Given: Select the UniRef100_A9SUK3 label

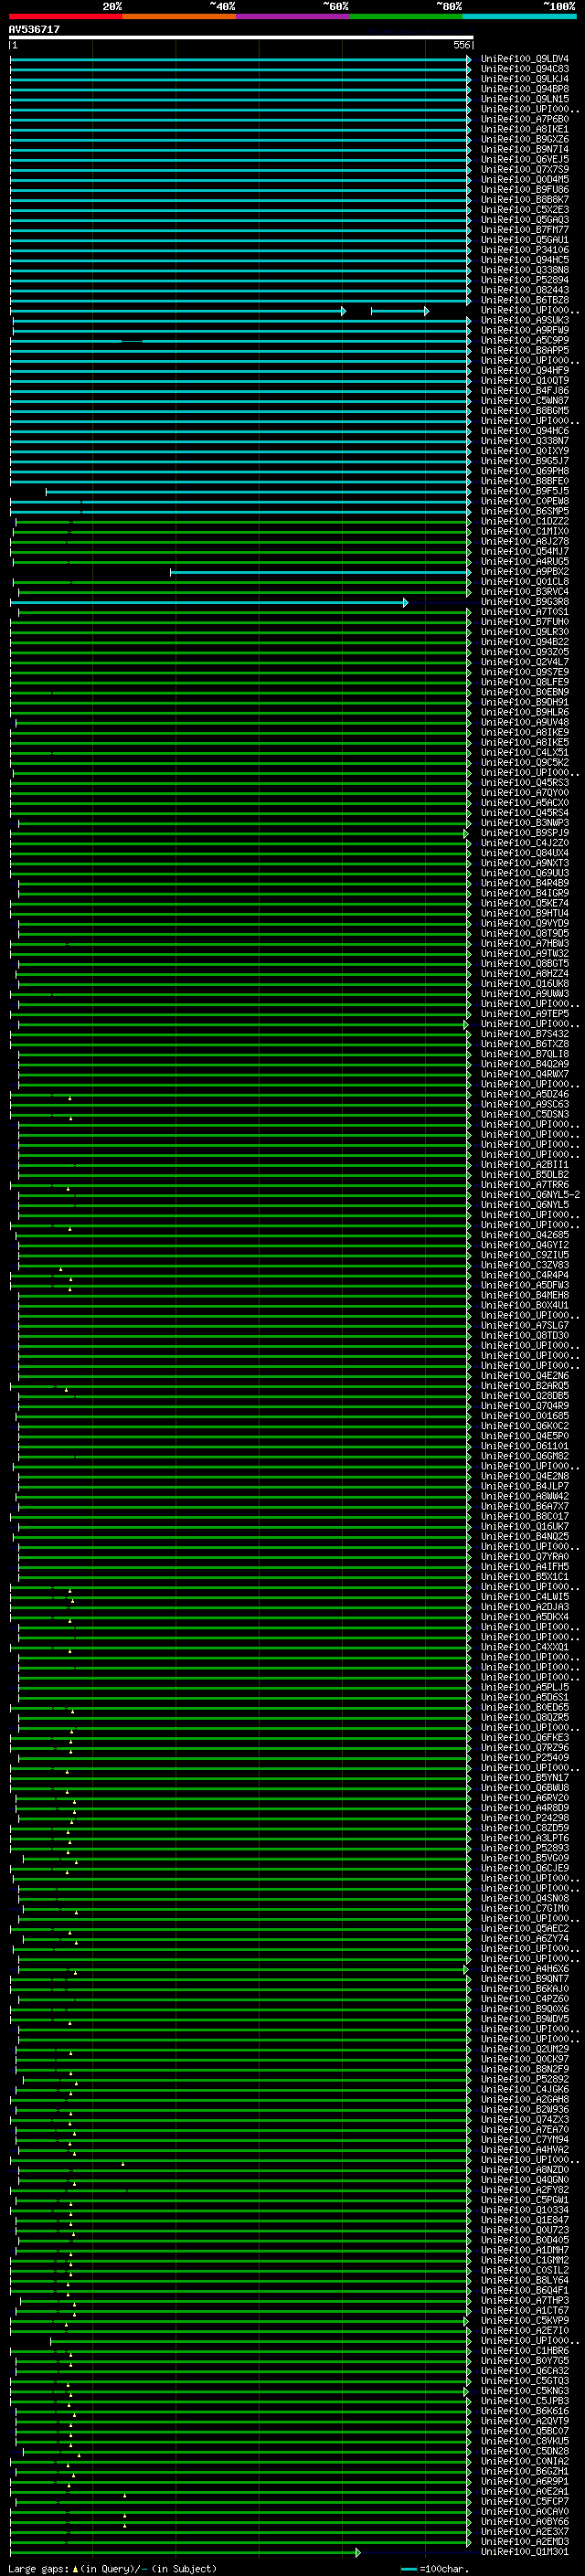Looking at the screenshot, I should [x=524, y=320].
